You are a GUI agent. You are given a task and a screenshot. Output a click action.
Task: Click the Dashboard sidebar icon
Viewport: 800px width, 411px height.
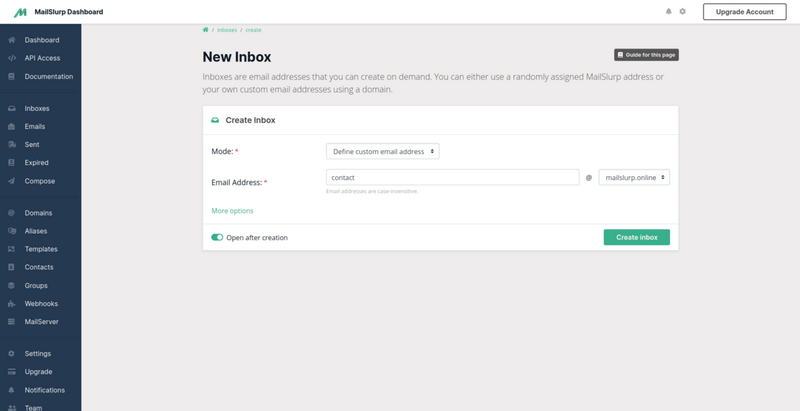pos(12,40)
